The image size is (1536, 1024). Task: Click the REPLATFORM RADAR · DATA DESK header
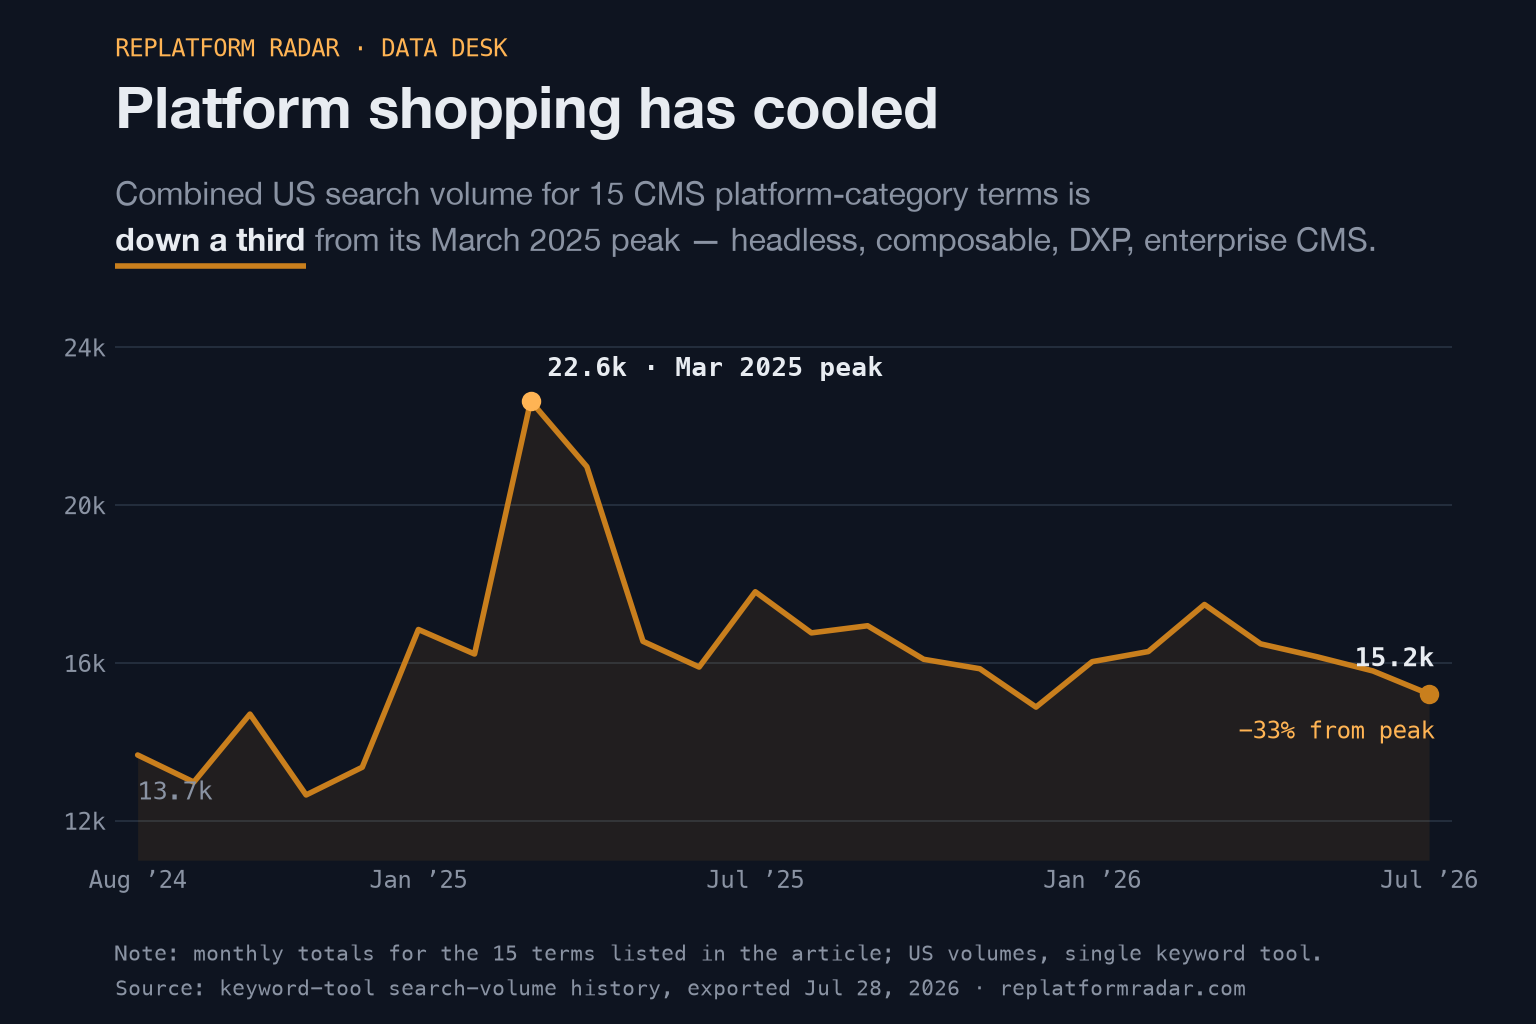point(311,48)
